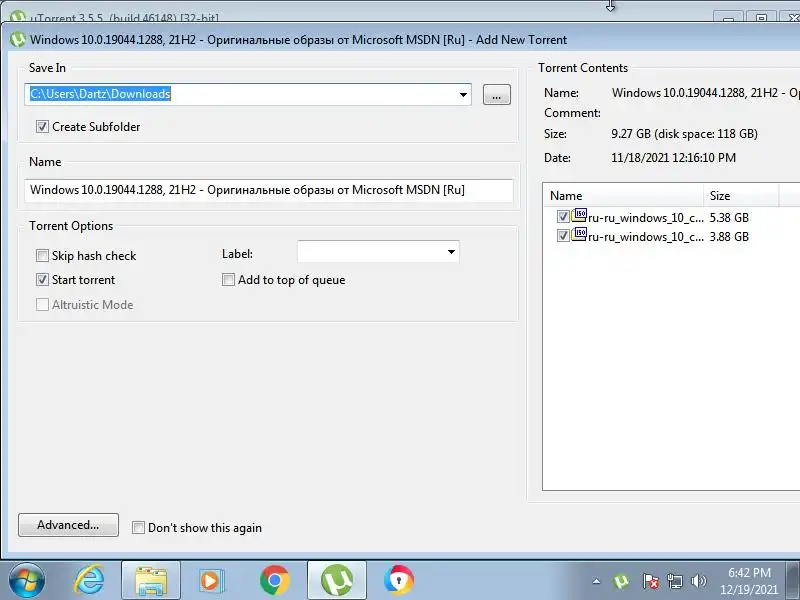Click the date 11/18/2021 12:16:10 PM
The height and width of the screenshot is (600, 800).
(x=673, y=158)
